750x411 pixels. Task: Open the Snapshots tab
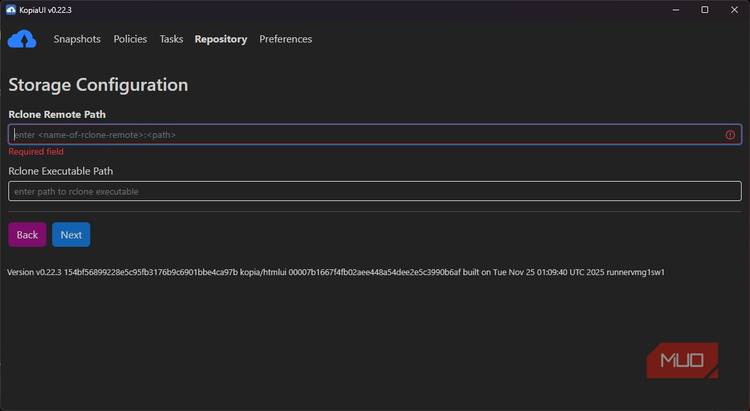pyautogui.click(x=77, y=39)
